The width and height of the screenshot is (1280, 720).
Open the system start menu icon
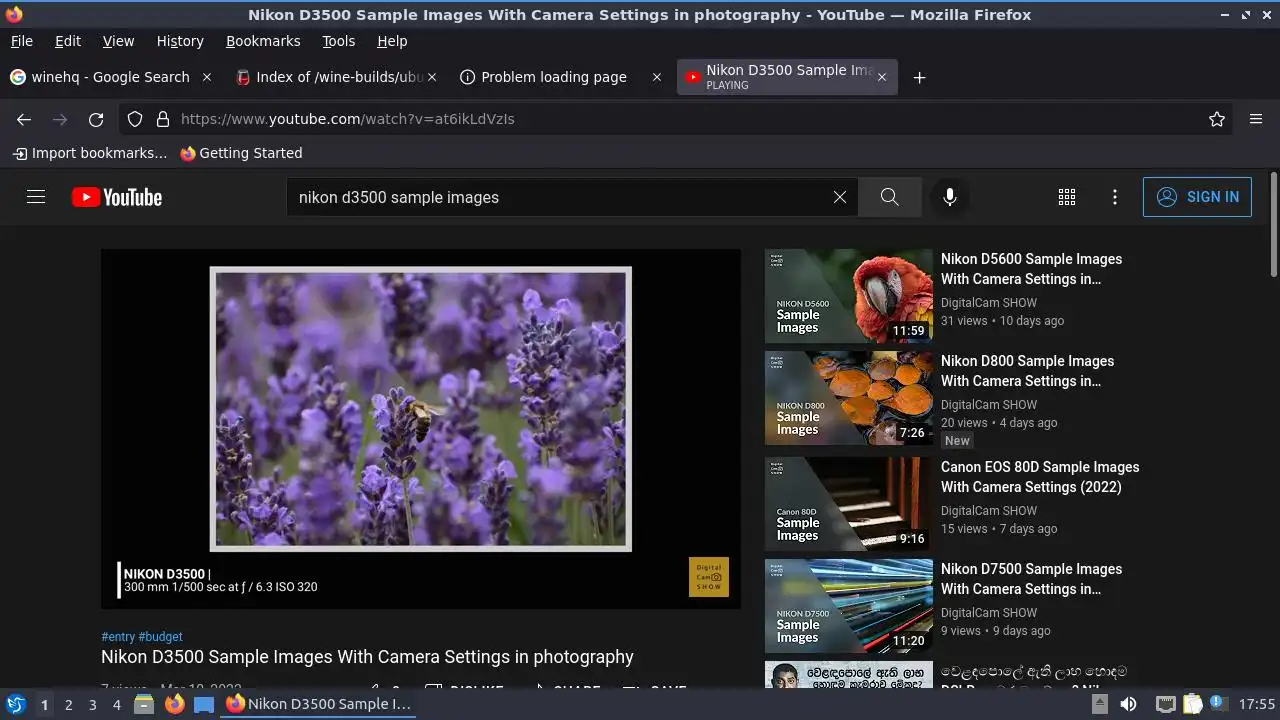point(16,704)
